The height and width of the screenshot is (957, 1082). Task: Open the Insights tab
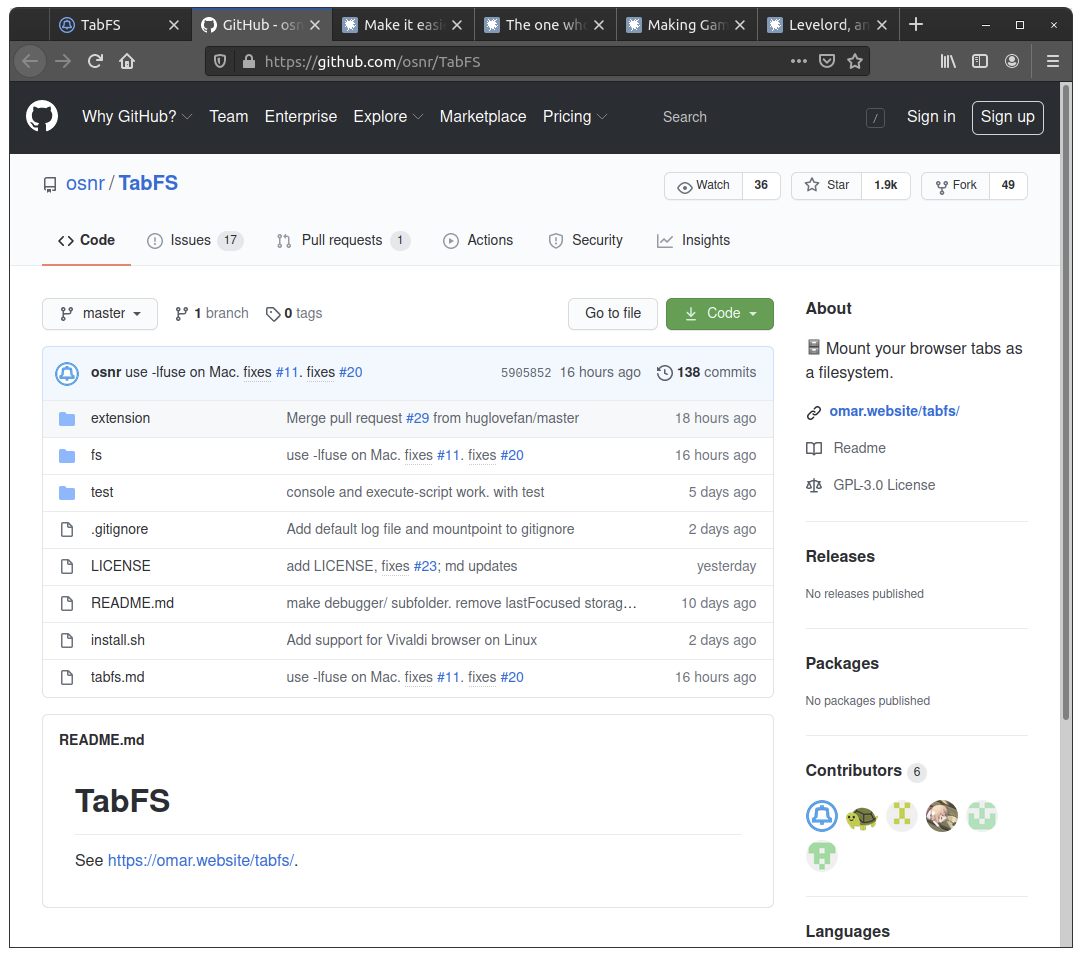point(694,240)
